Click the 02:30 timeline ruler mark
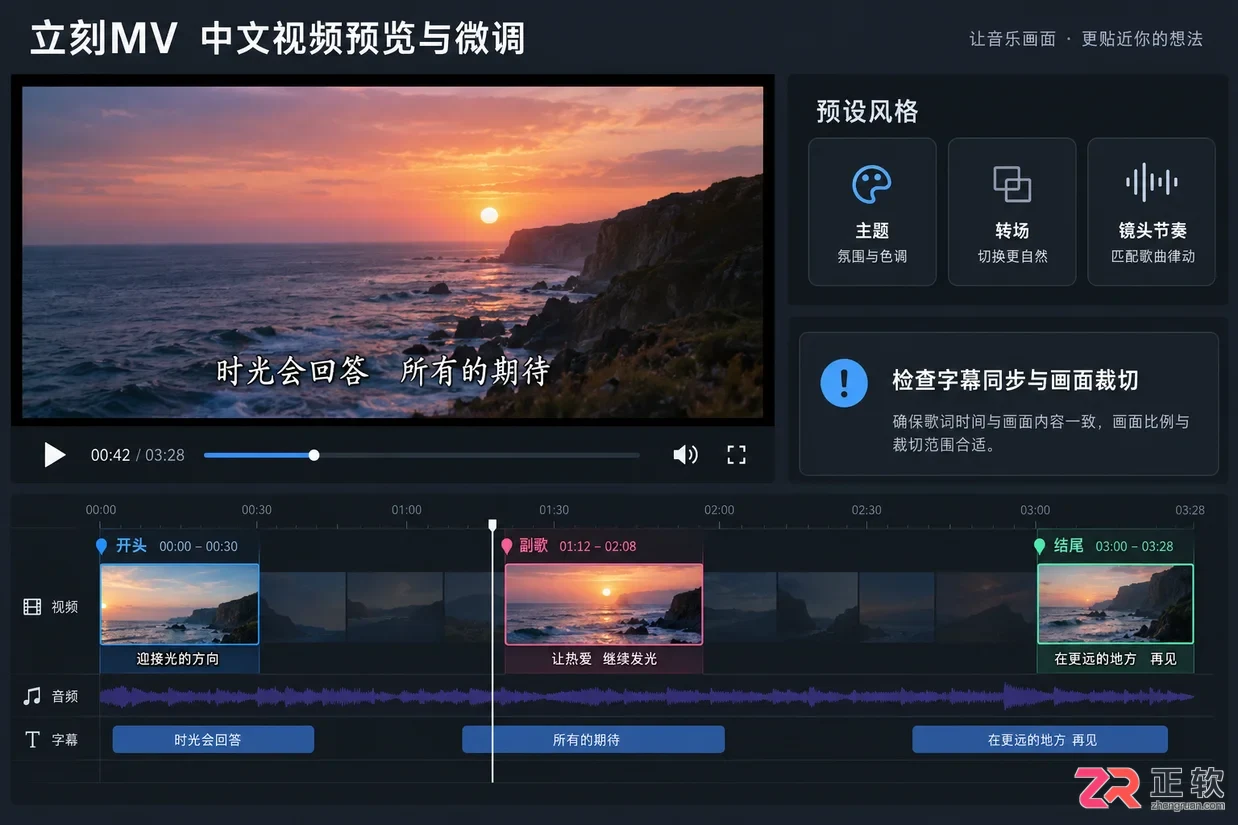This screenshot has height=825, width=1238. 866,510
